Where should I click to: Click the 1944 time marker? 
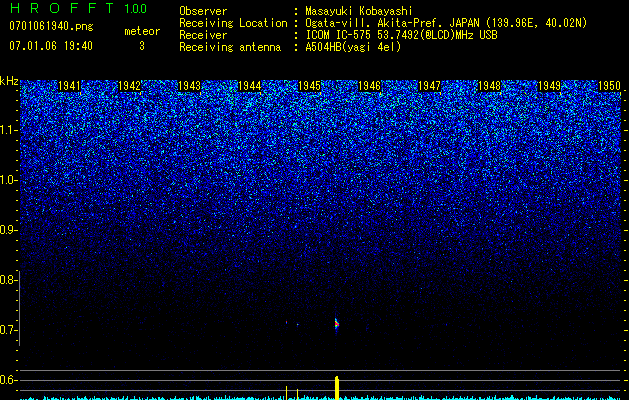(x=250, y=86)
